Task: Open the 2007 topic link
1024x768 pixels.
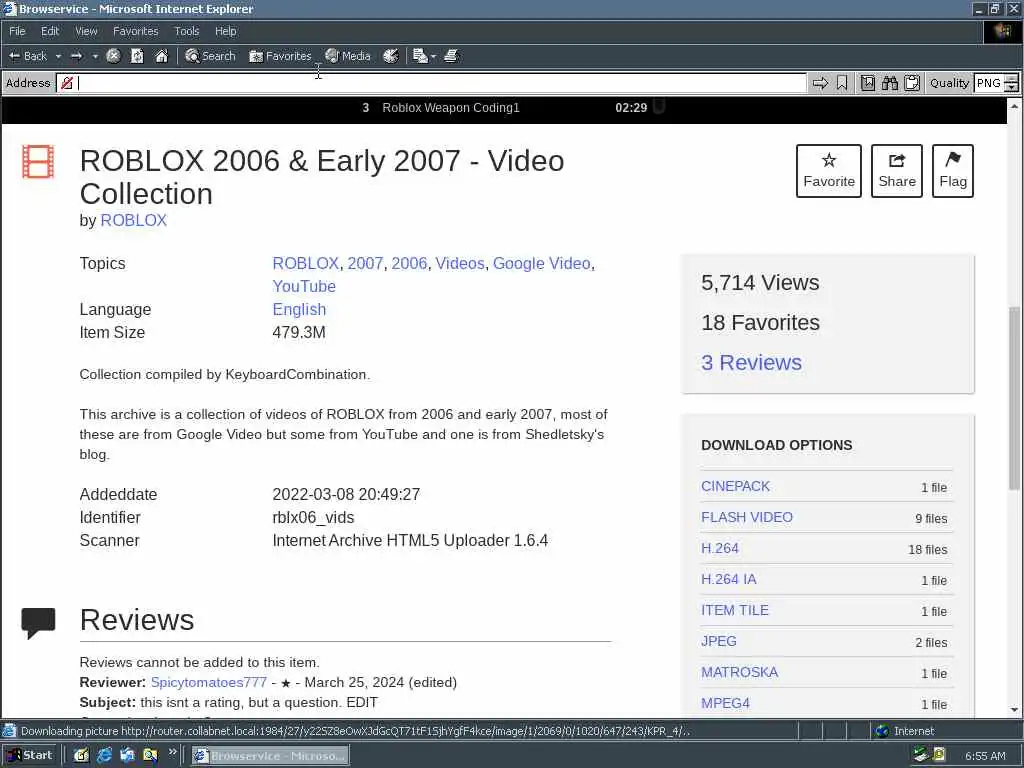Action: 365,263
